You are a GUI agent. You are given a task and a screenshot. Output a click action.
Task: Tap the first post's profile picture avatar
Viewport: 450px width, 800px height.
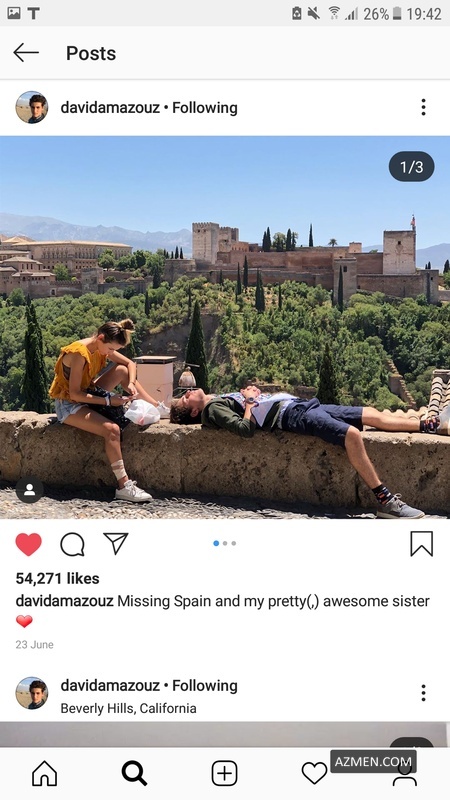32,107
